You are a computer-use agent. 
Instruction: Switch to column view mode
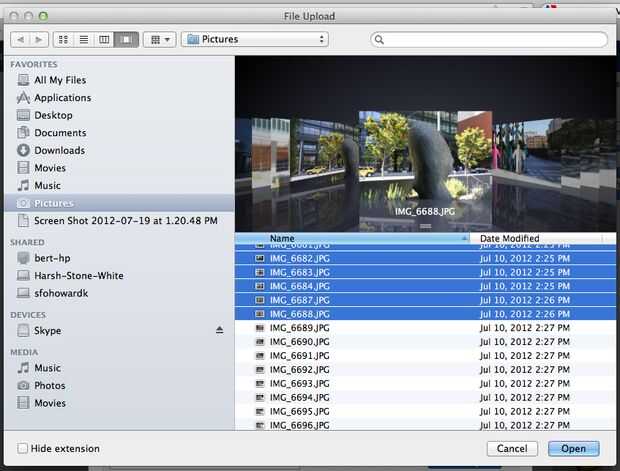[x=104, y=40]
